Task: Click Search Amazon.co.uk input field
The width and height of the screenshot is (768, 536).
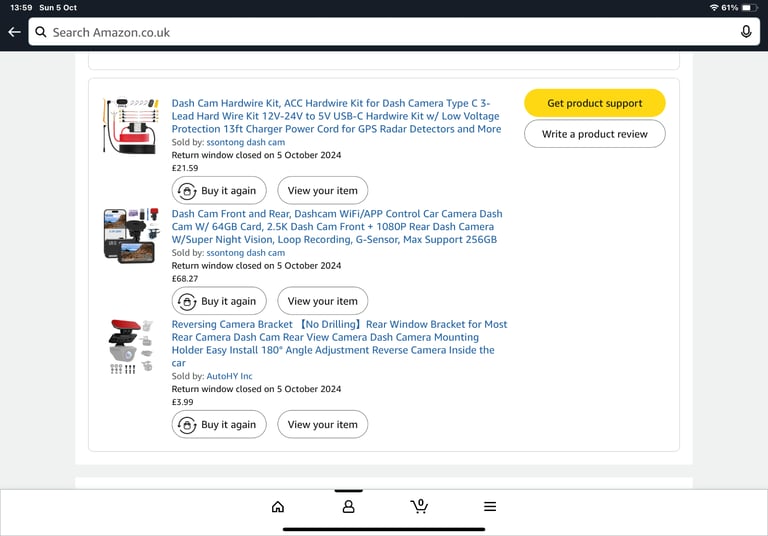Action: pos(390,32)
